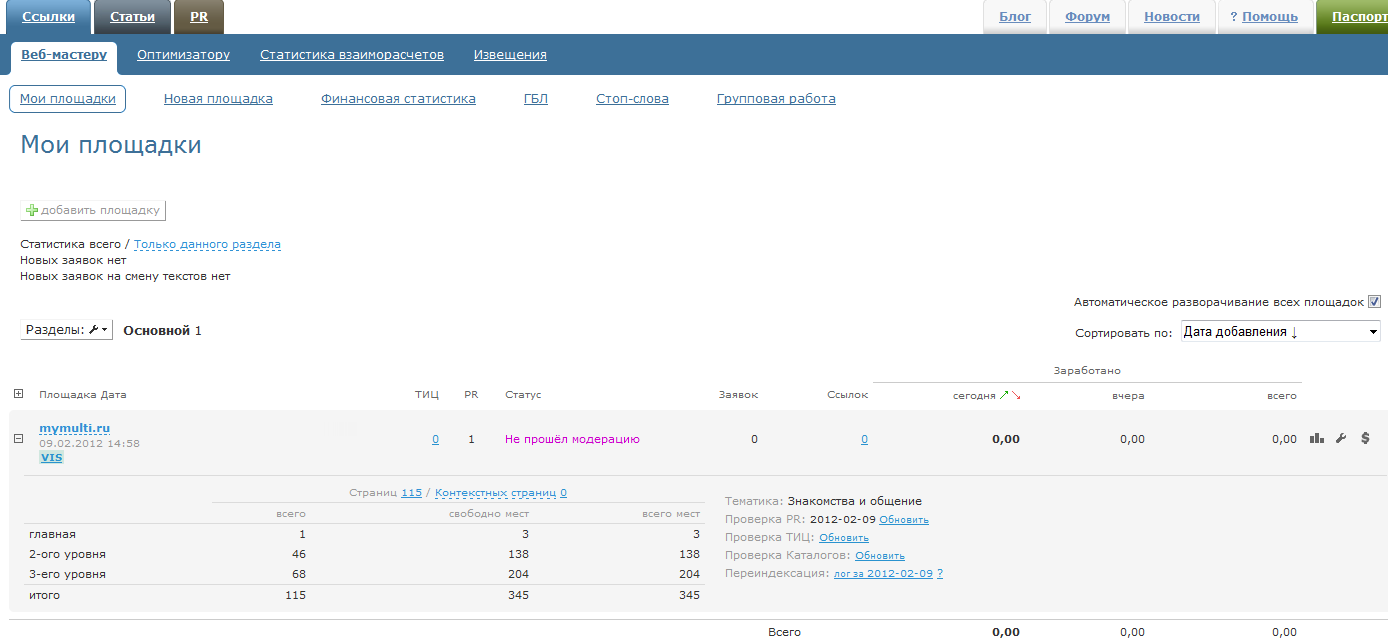Image resolution: width=1388 pixels, height=644 pixels.
Task: Collapse the mymulti.ru row details
Action: 18,438
